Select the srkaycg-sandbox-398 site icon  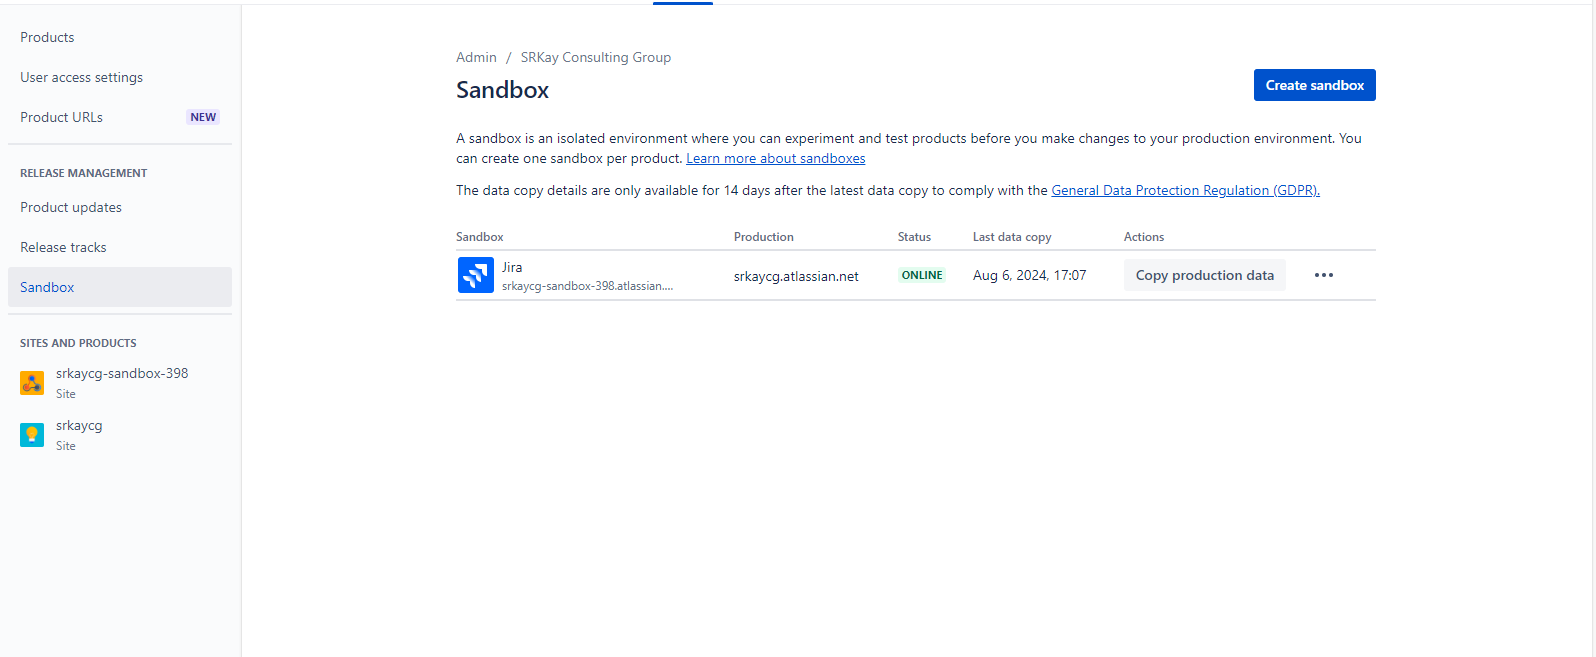31,382
